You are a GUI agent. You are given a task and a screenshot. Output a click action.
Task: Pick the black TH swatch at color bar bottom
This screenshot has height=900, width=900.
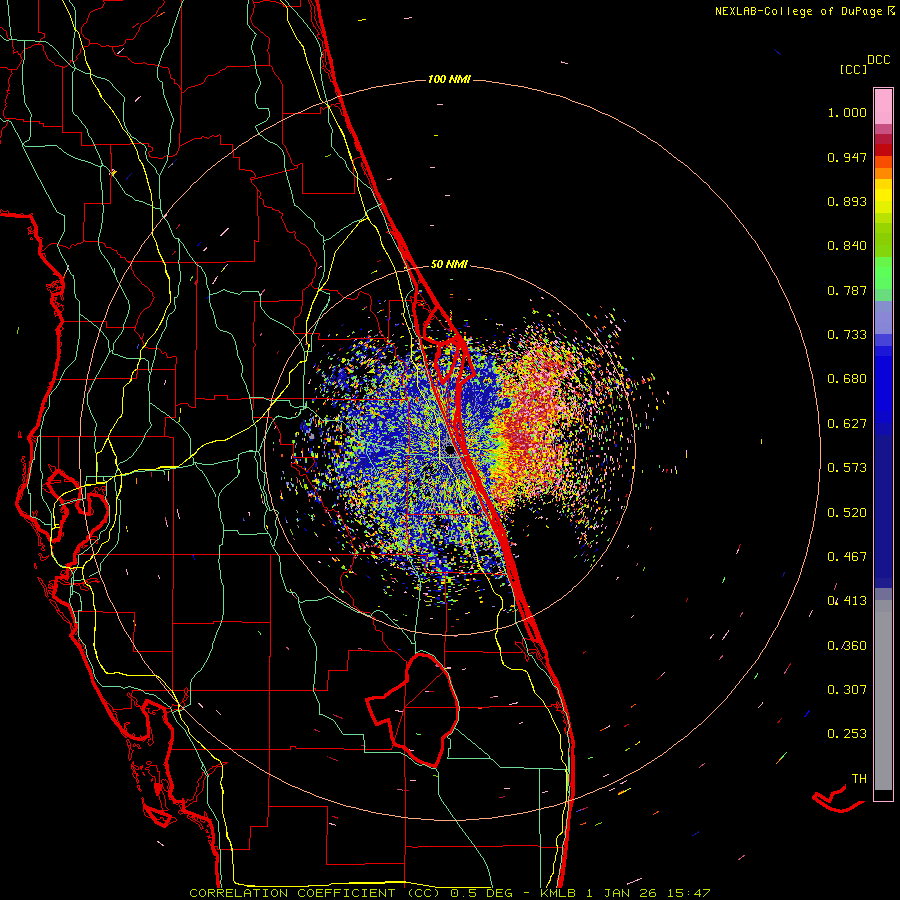(x=883, y=795)
